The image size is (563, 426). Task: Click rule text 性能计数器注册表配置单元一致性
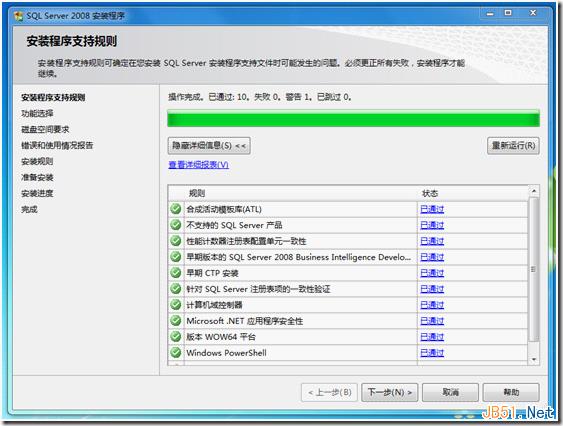click(x=246, y=241)
